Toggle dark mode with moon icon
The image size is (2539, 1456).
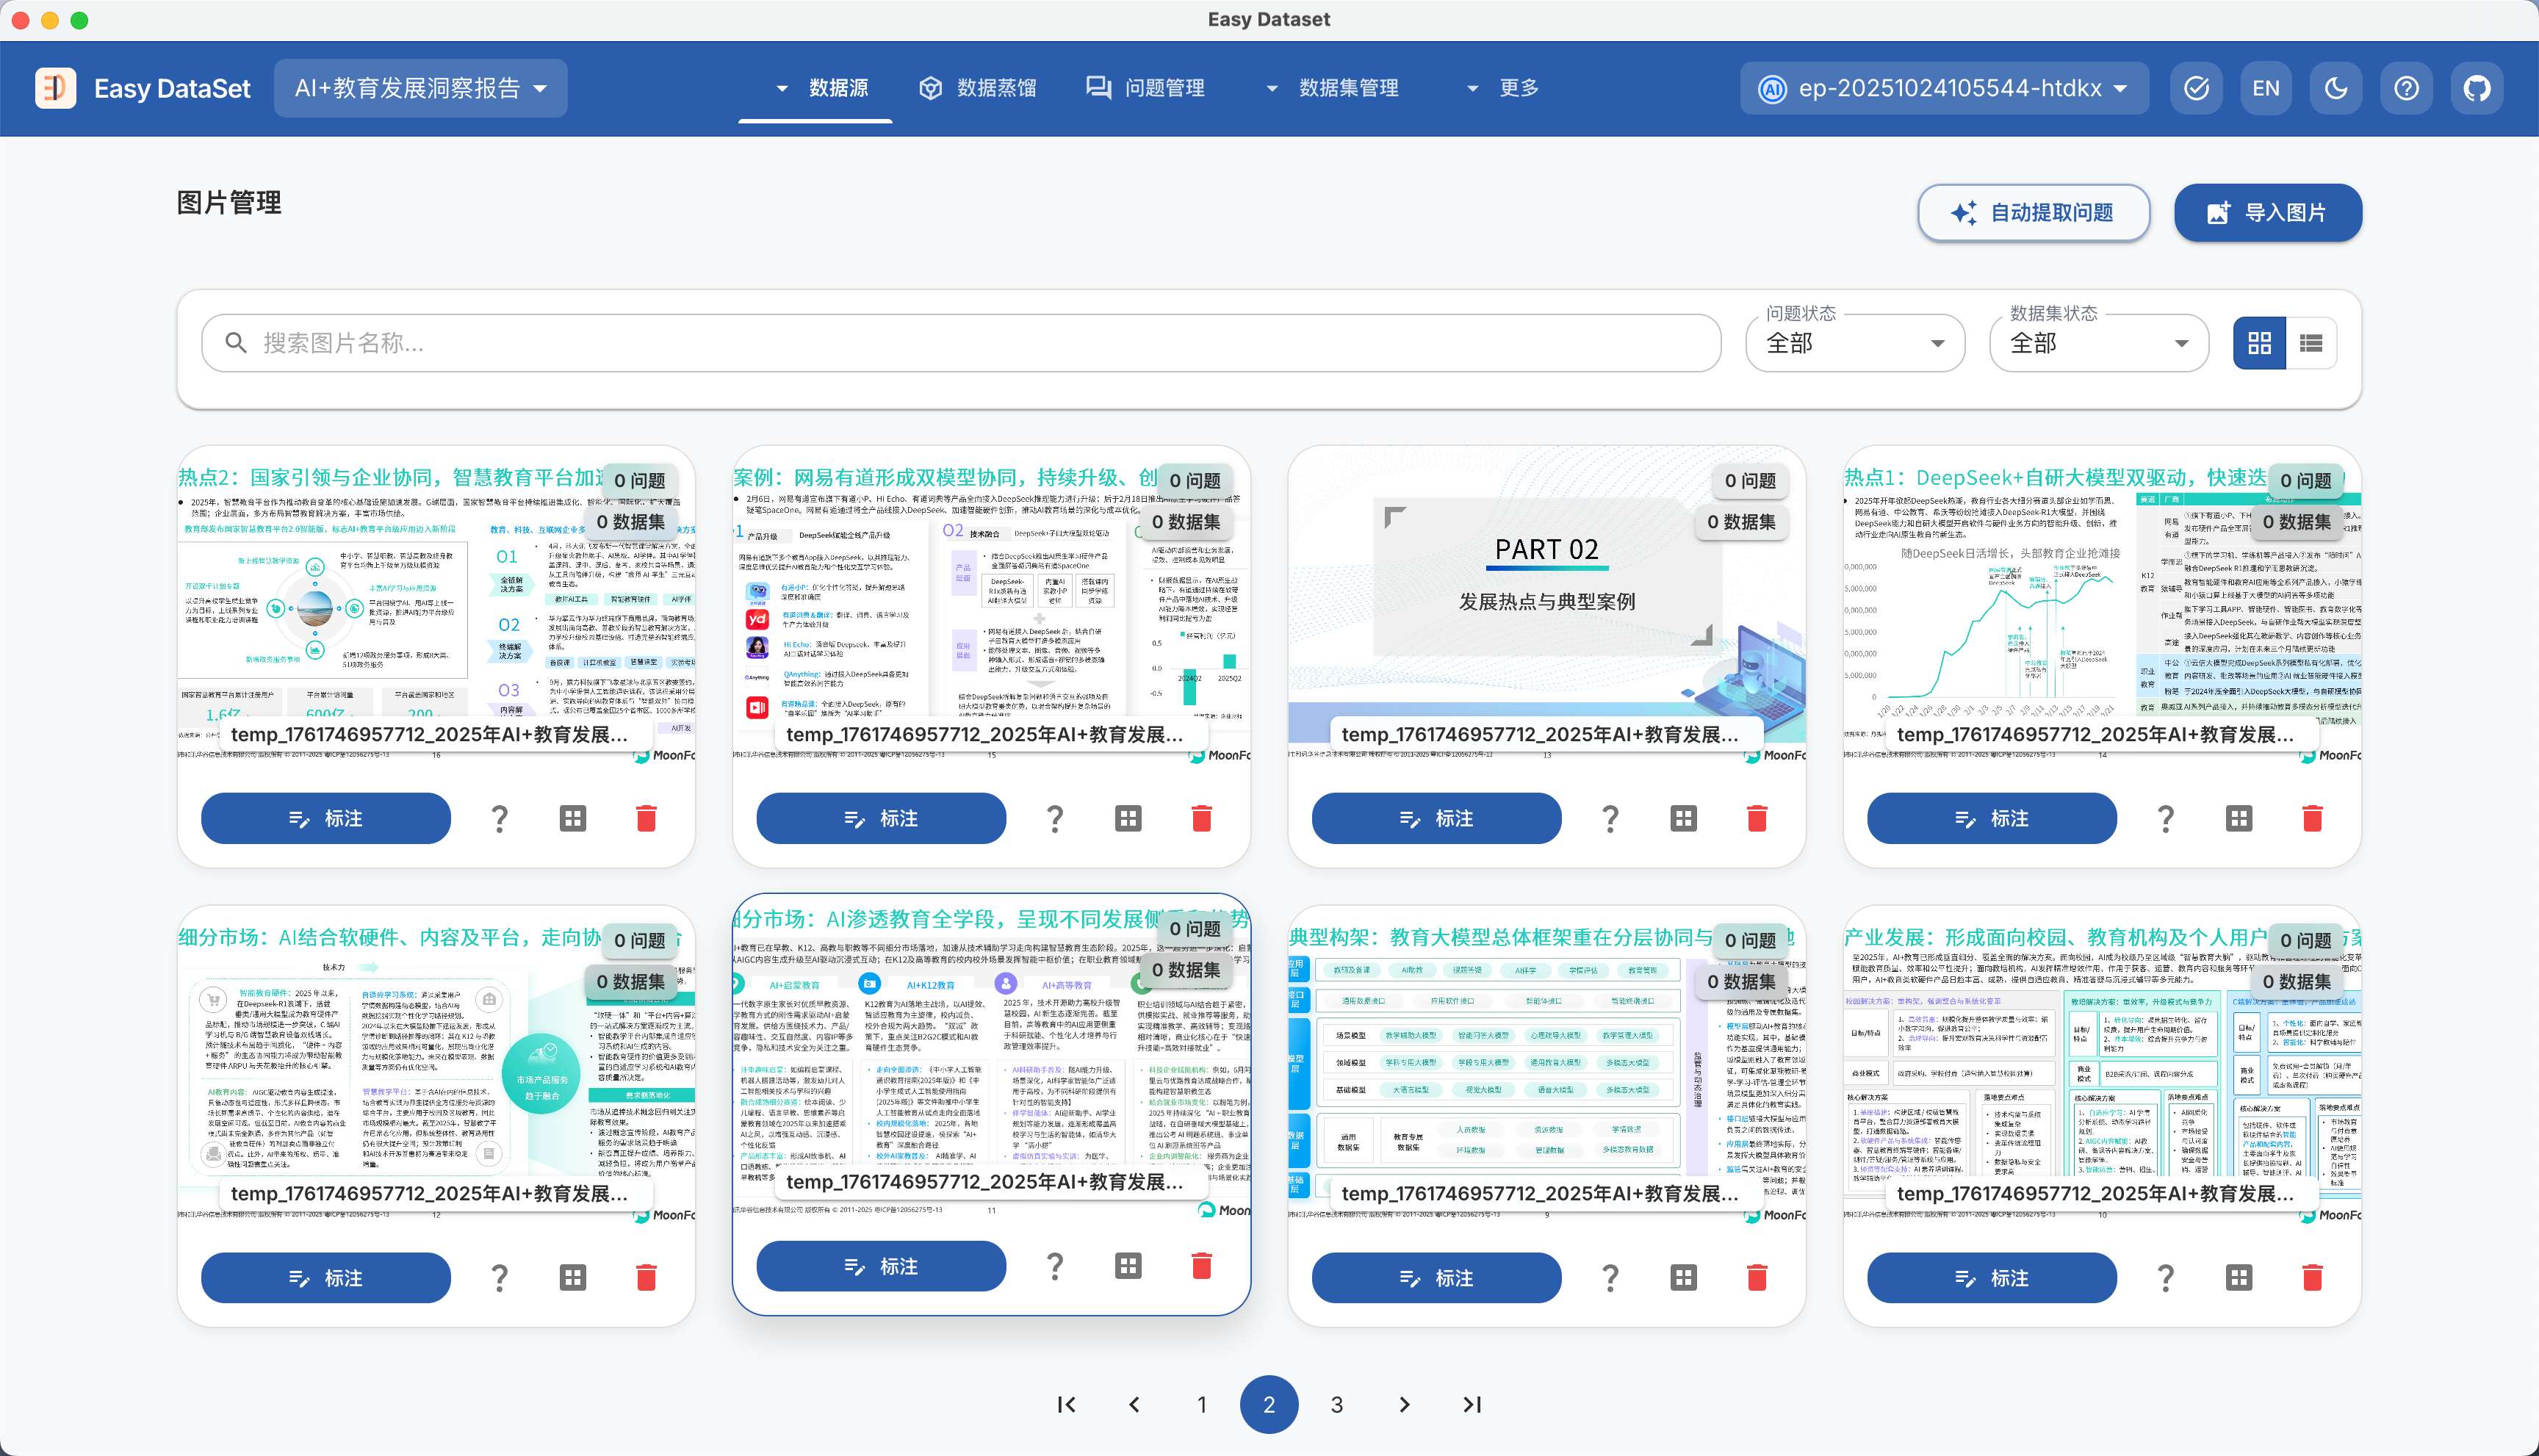2336,88
